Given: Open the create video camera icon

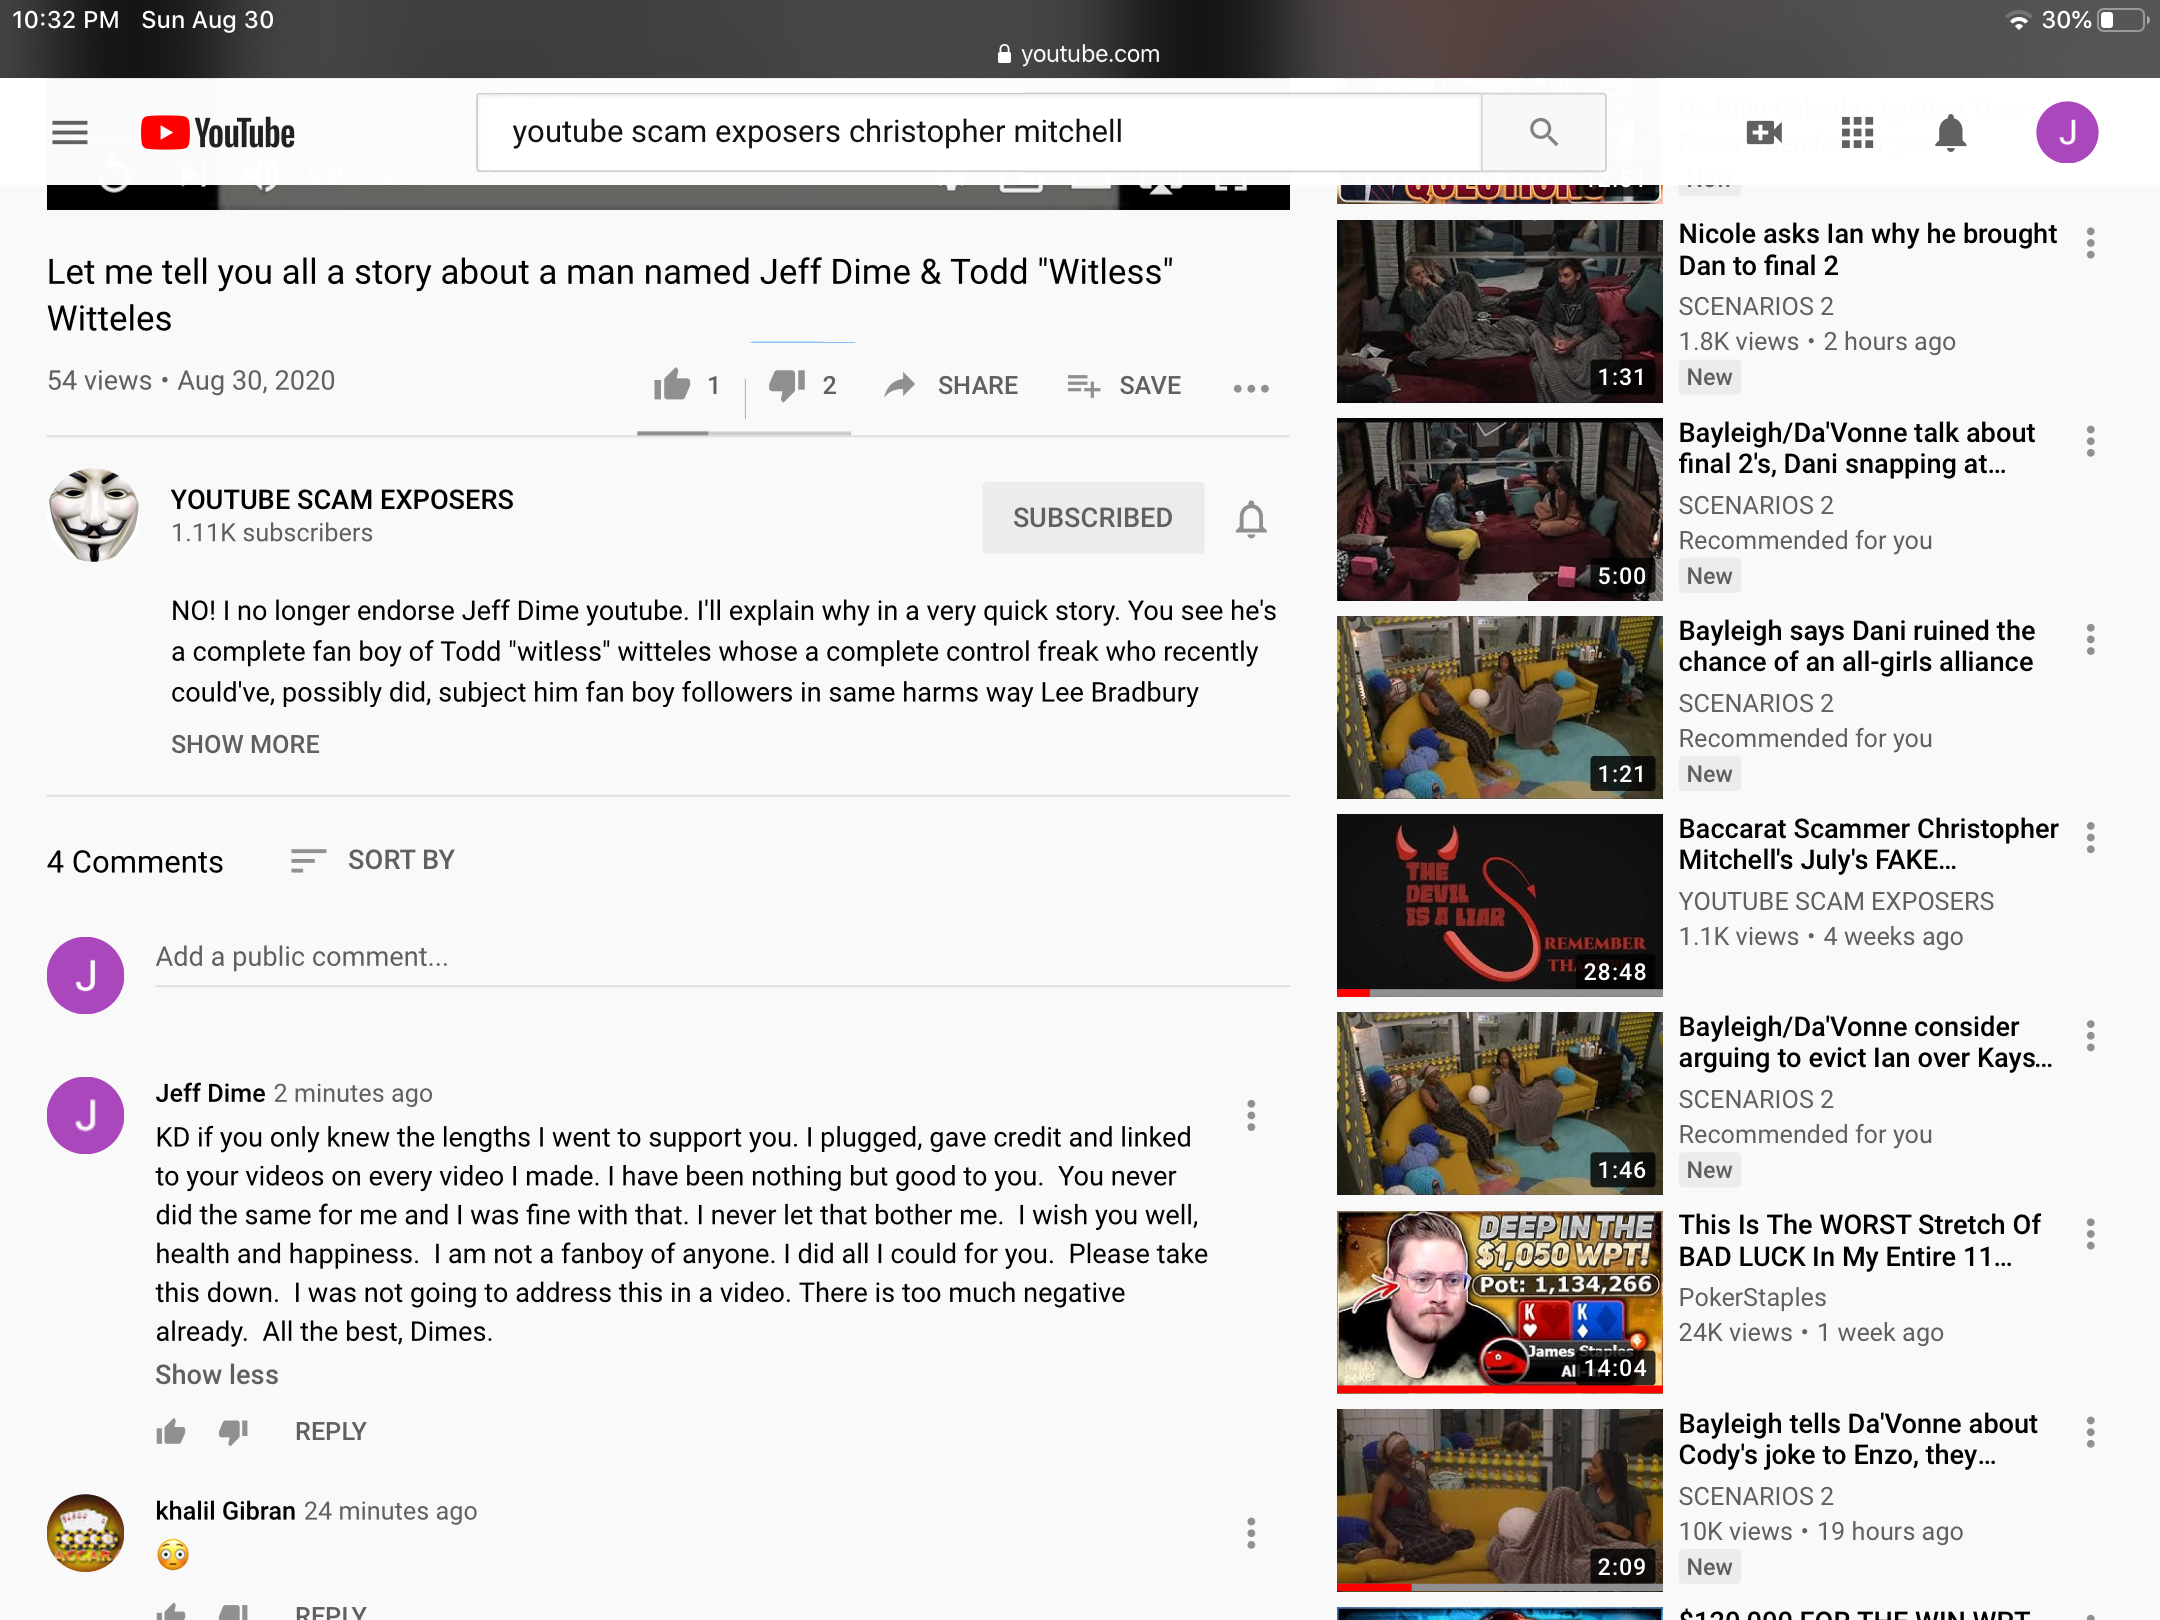Looking at the screenshot, I should coord(1764,132).
